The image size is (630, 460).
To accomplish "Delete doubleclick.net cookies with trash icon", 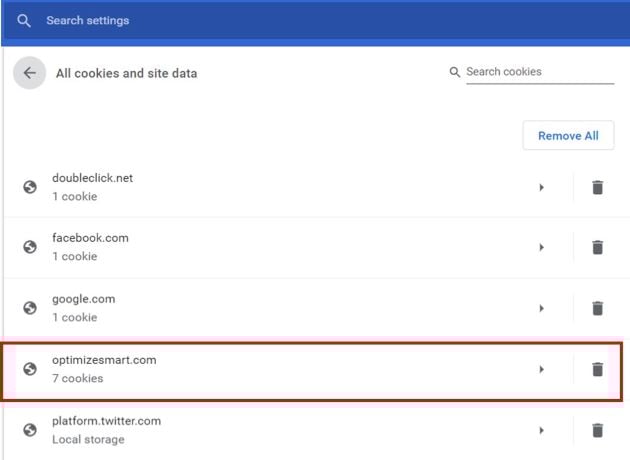I will [597, 188].
